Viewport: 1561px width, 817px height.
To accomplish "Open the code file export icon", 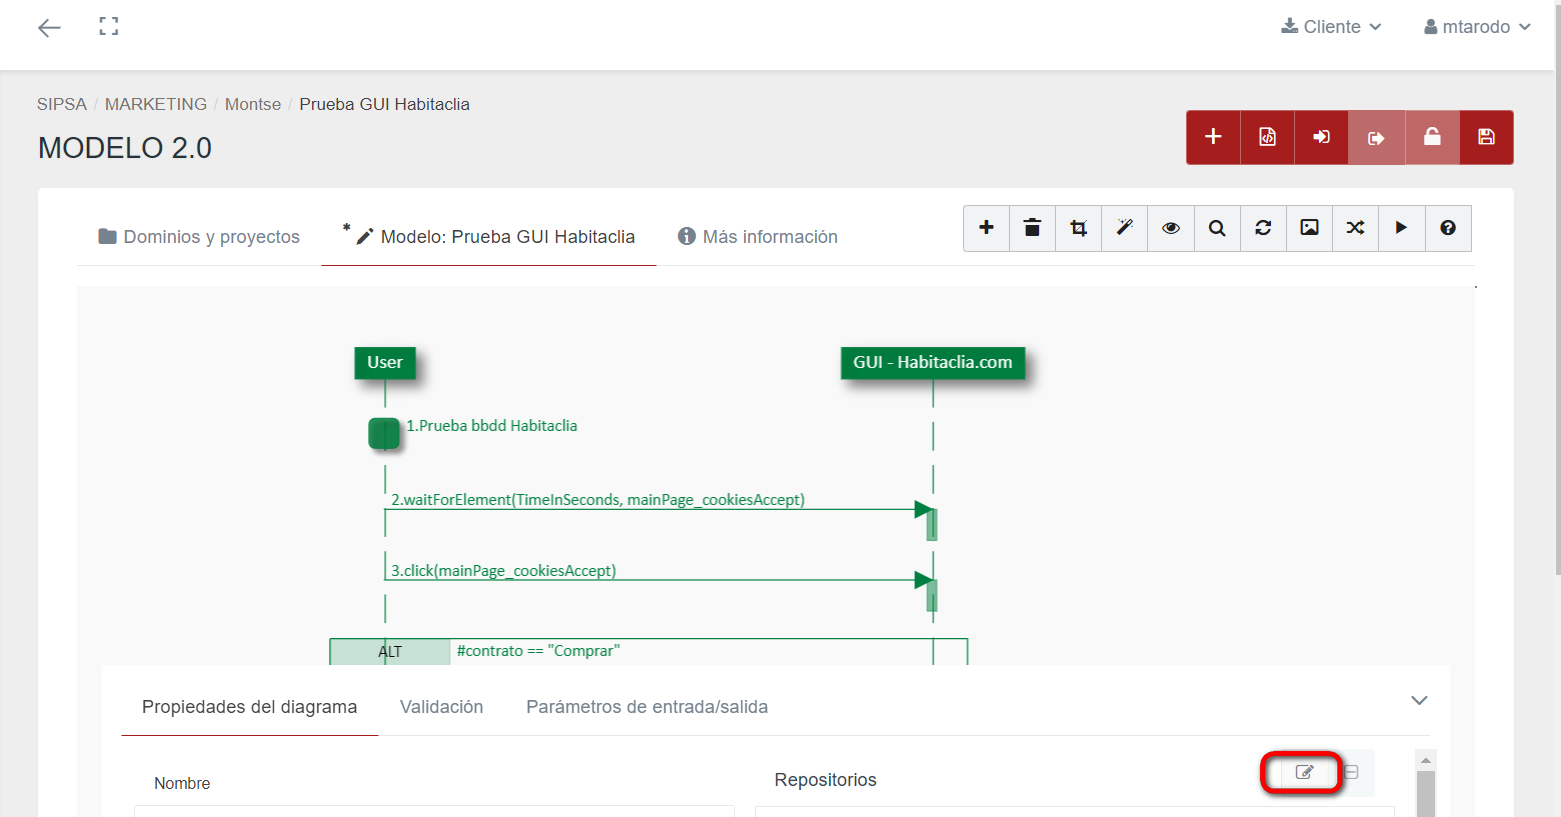I will point(1267,137).
